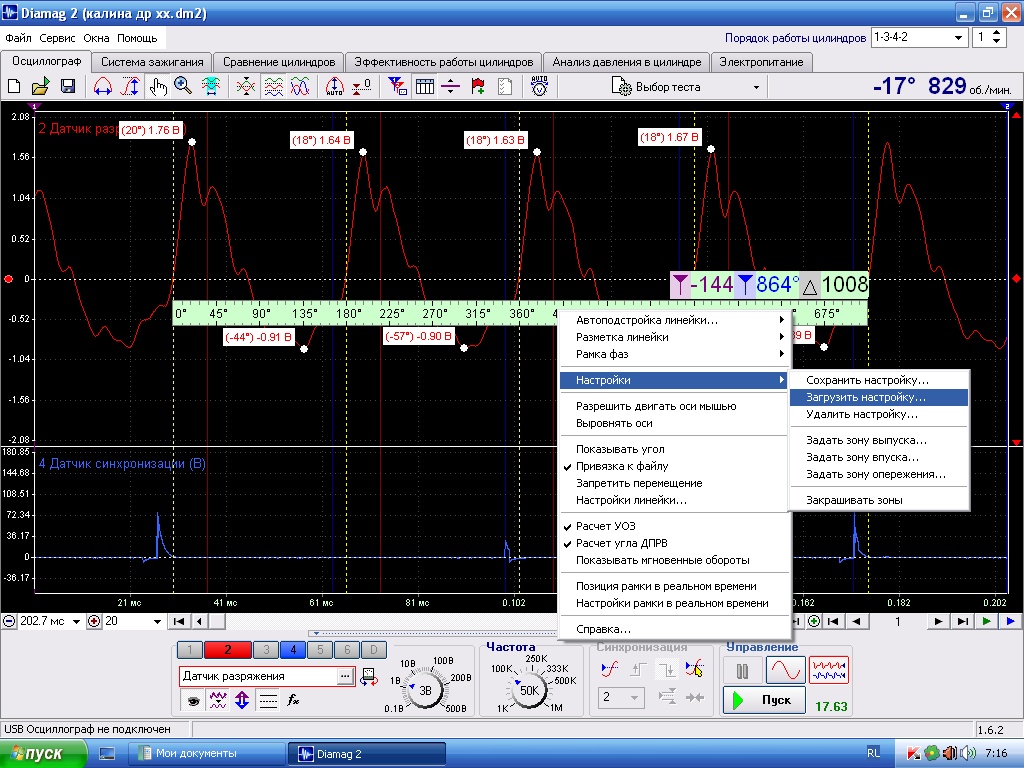
Task: Activate the magnifier zoom tool
Action: [183, 86]
